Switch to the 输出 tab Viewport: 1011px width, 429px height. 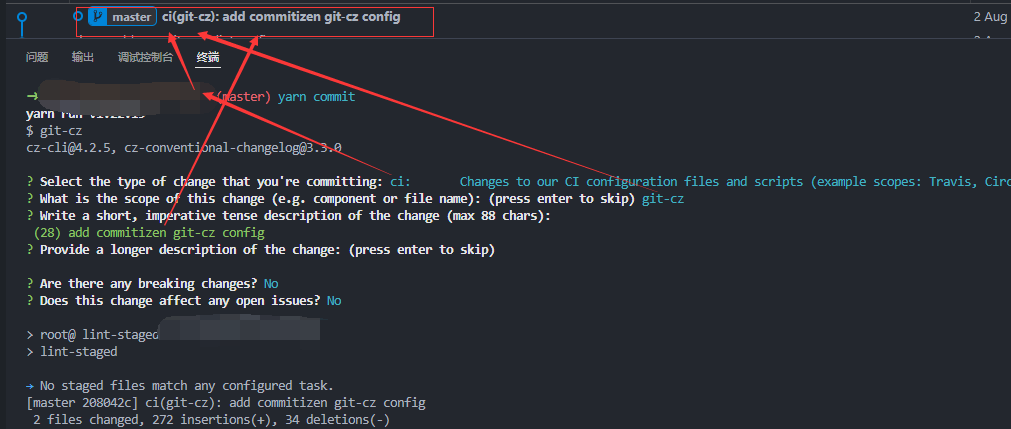pos(83,57)
